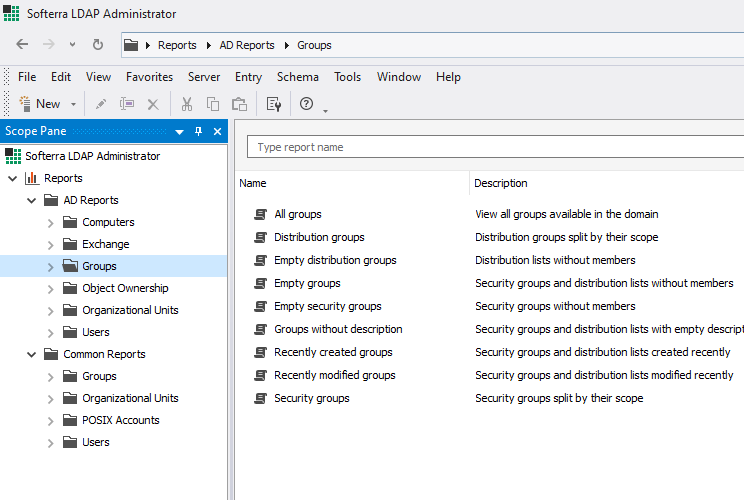Click the Cut scissors icon

(x=187, y=104)
